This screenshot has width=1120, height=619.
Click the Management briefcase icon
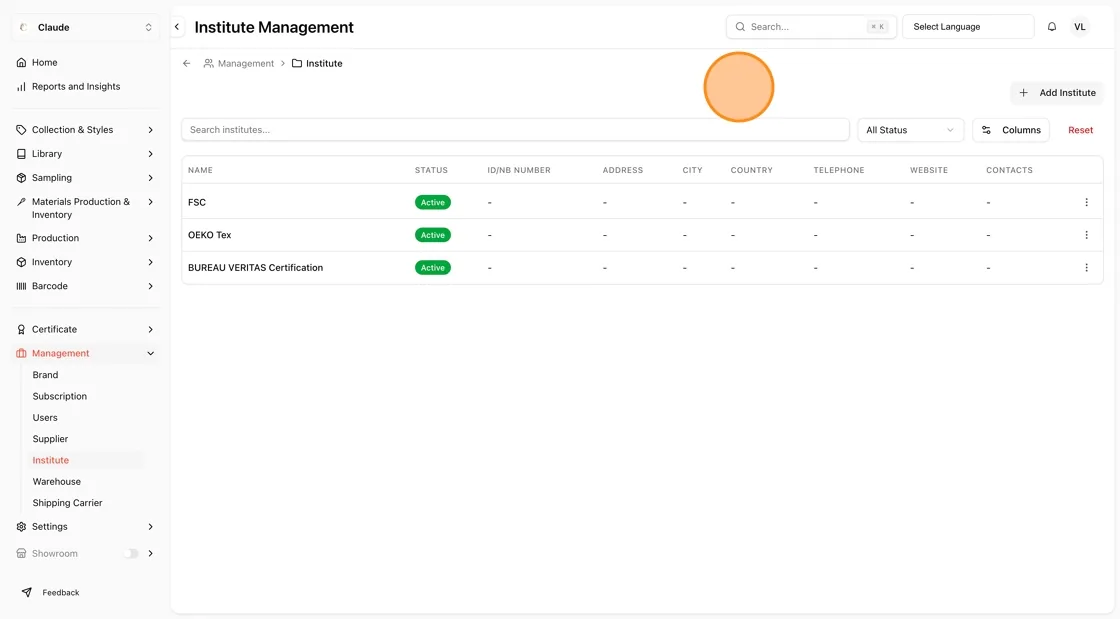coord(21,353)
